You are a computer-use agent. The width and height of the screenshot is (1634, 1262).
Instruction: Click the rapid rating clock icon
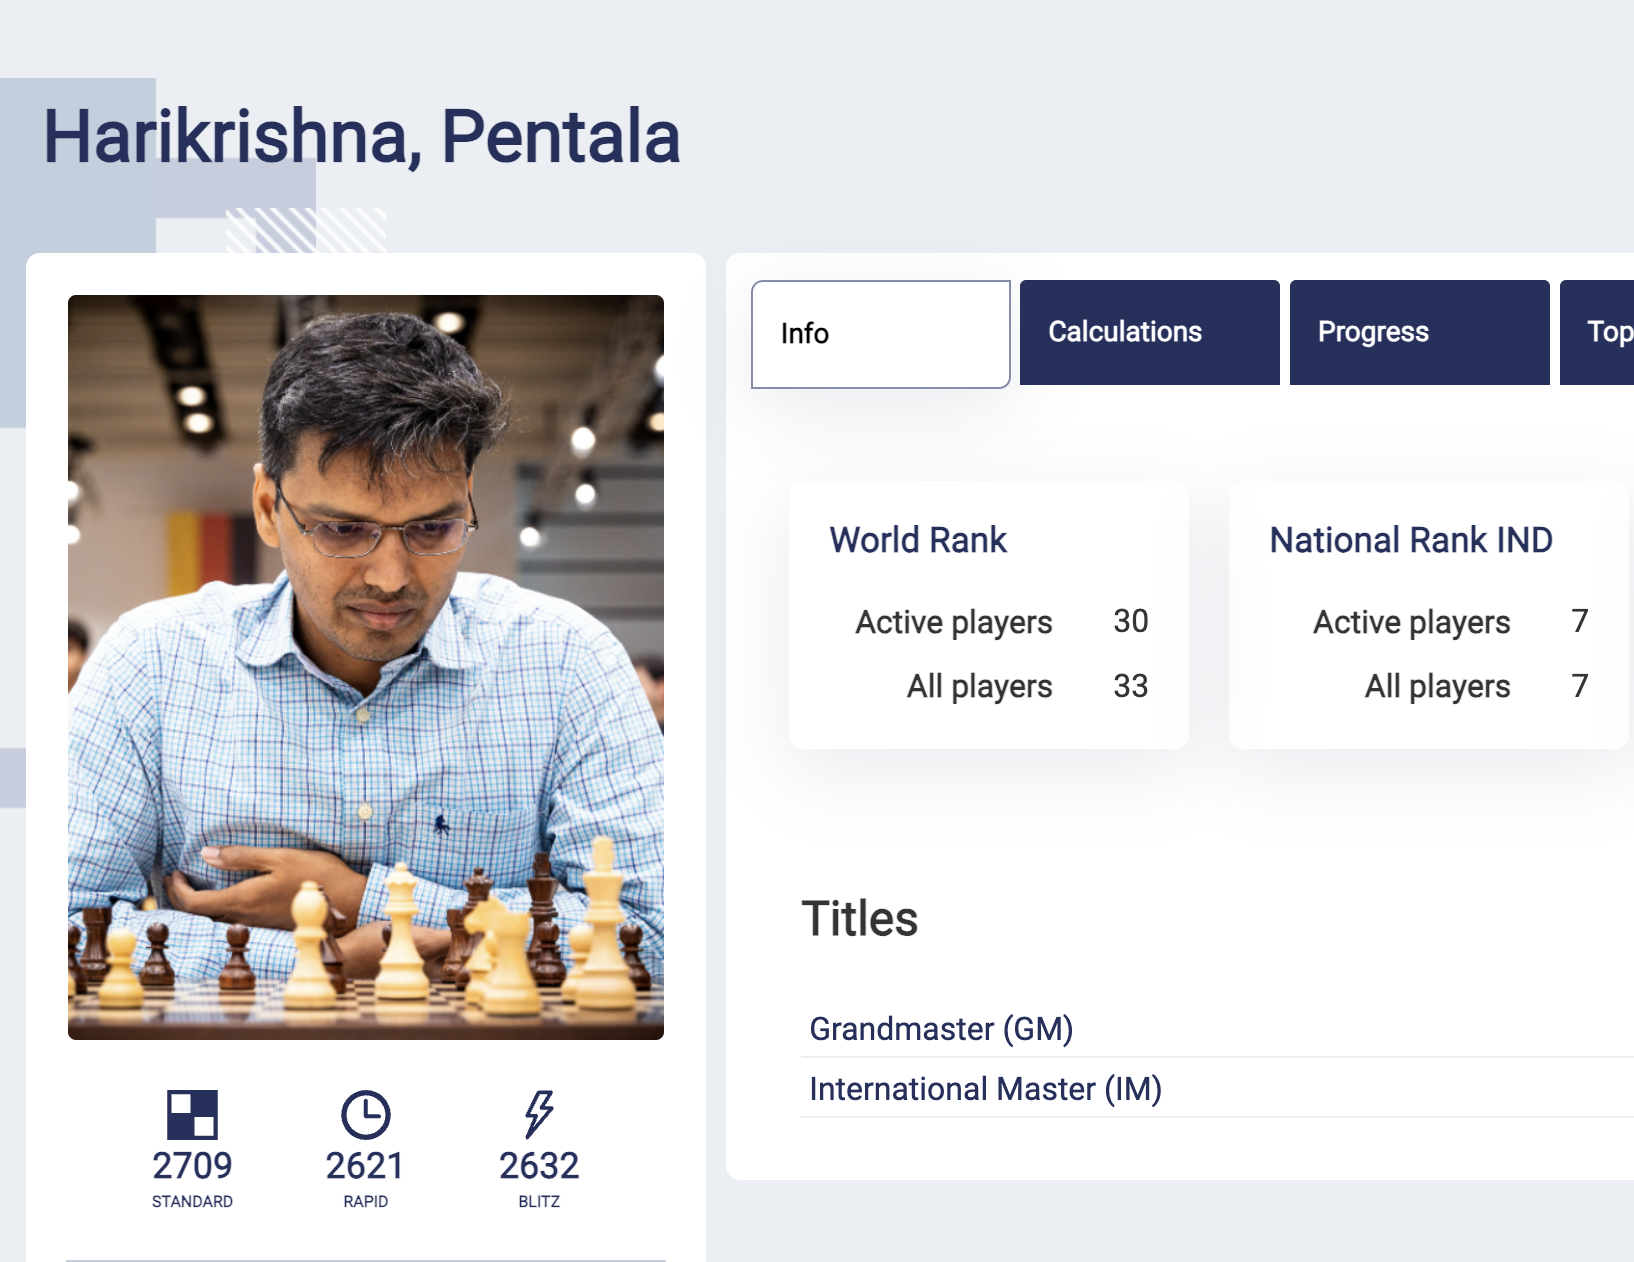coord(366,1114)
